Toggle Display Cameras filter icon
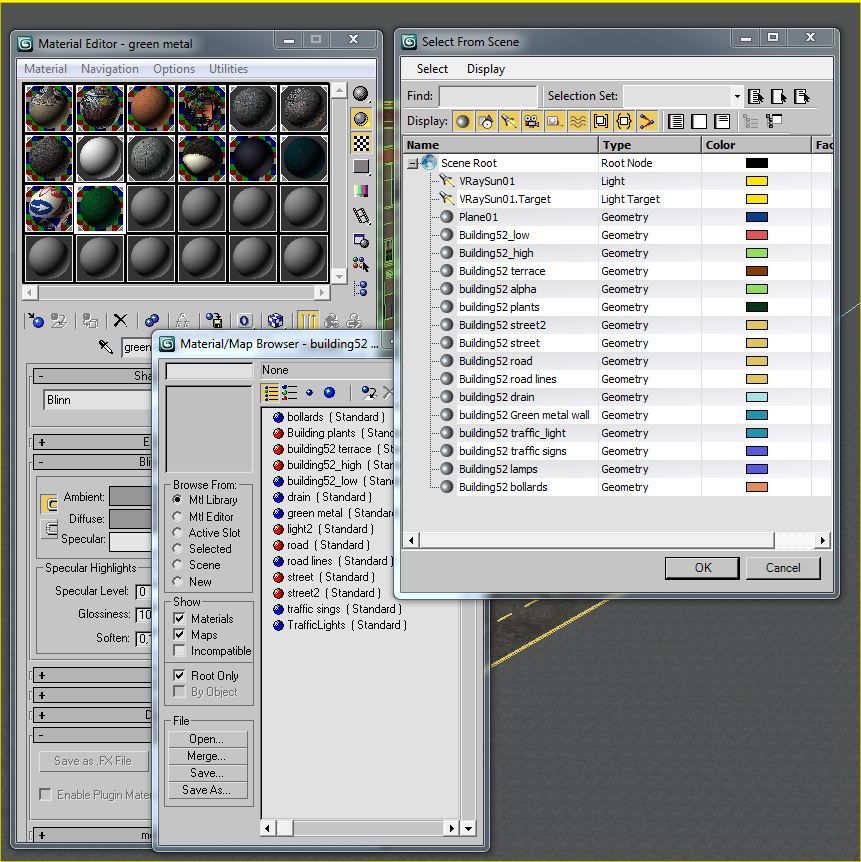Viewport: 861px width, 862px height. pyautogui.click(x=531, y=121)
